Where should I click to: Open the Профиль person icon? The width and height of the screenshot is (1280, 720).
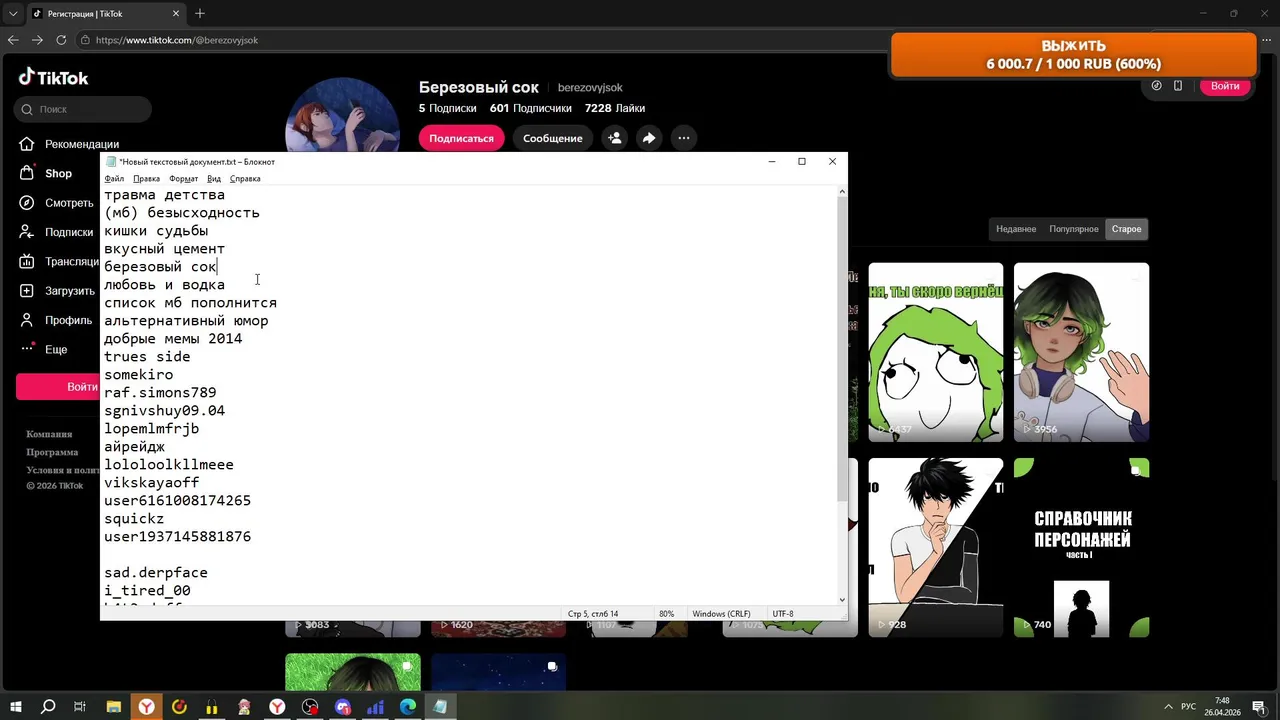26,320
